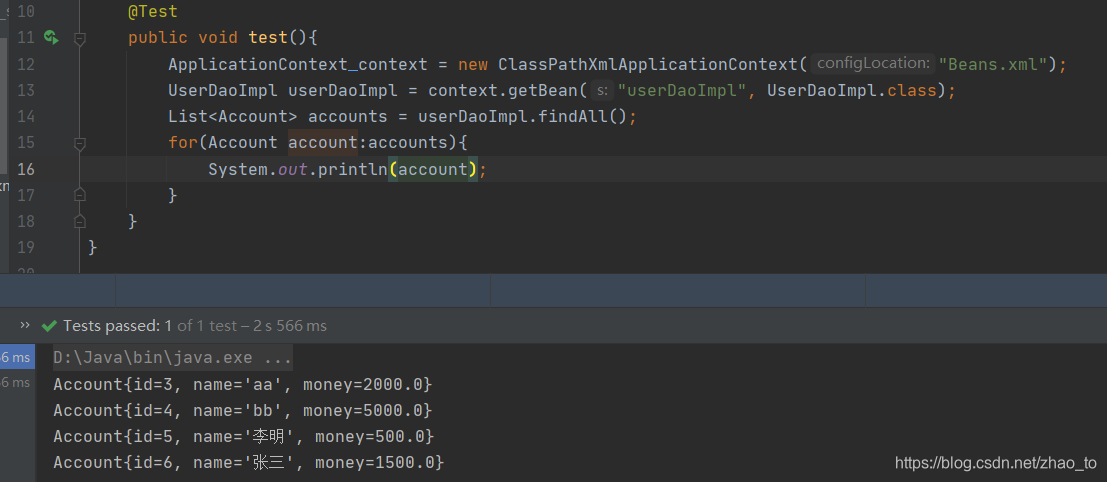Click the "Beans.xml" string literal
Screen dimensions: 1107x482
993,64
